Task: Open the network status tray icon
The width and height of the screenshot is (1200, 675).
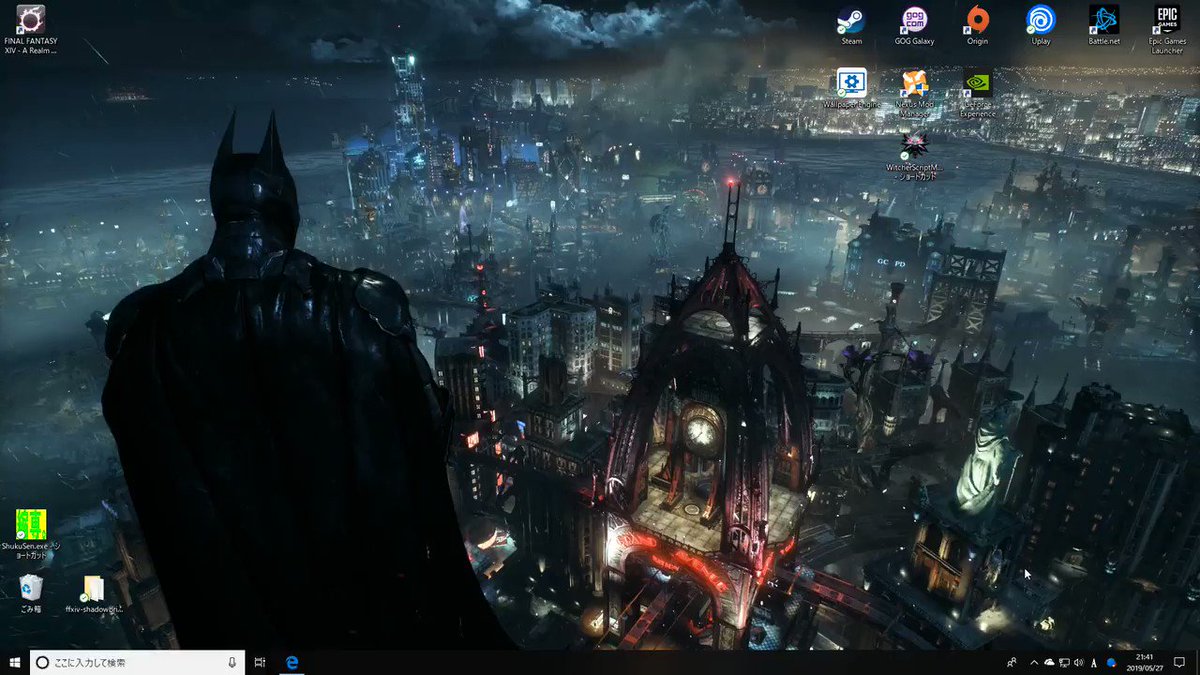Action: click(x=1064, y=662)
